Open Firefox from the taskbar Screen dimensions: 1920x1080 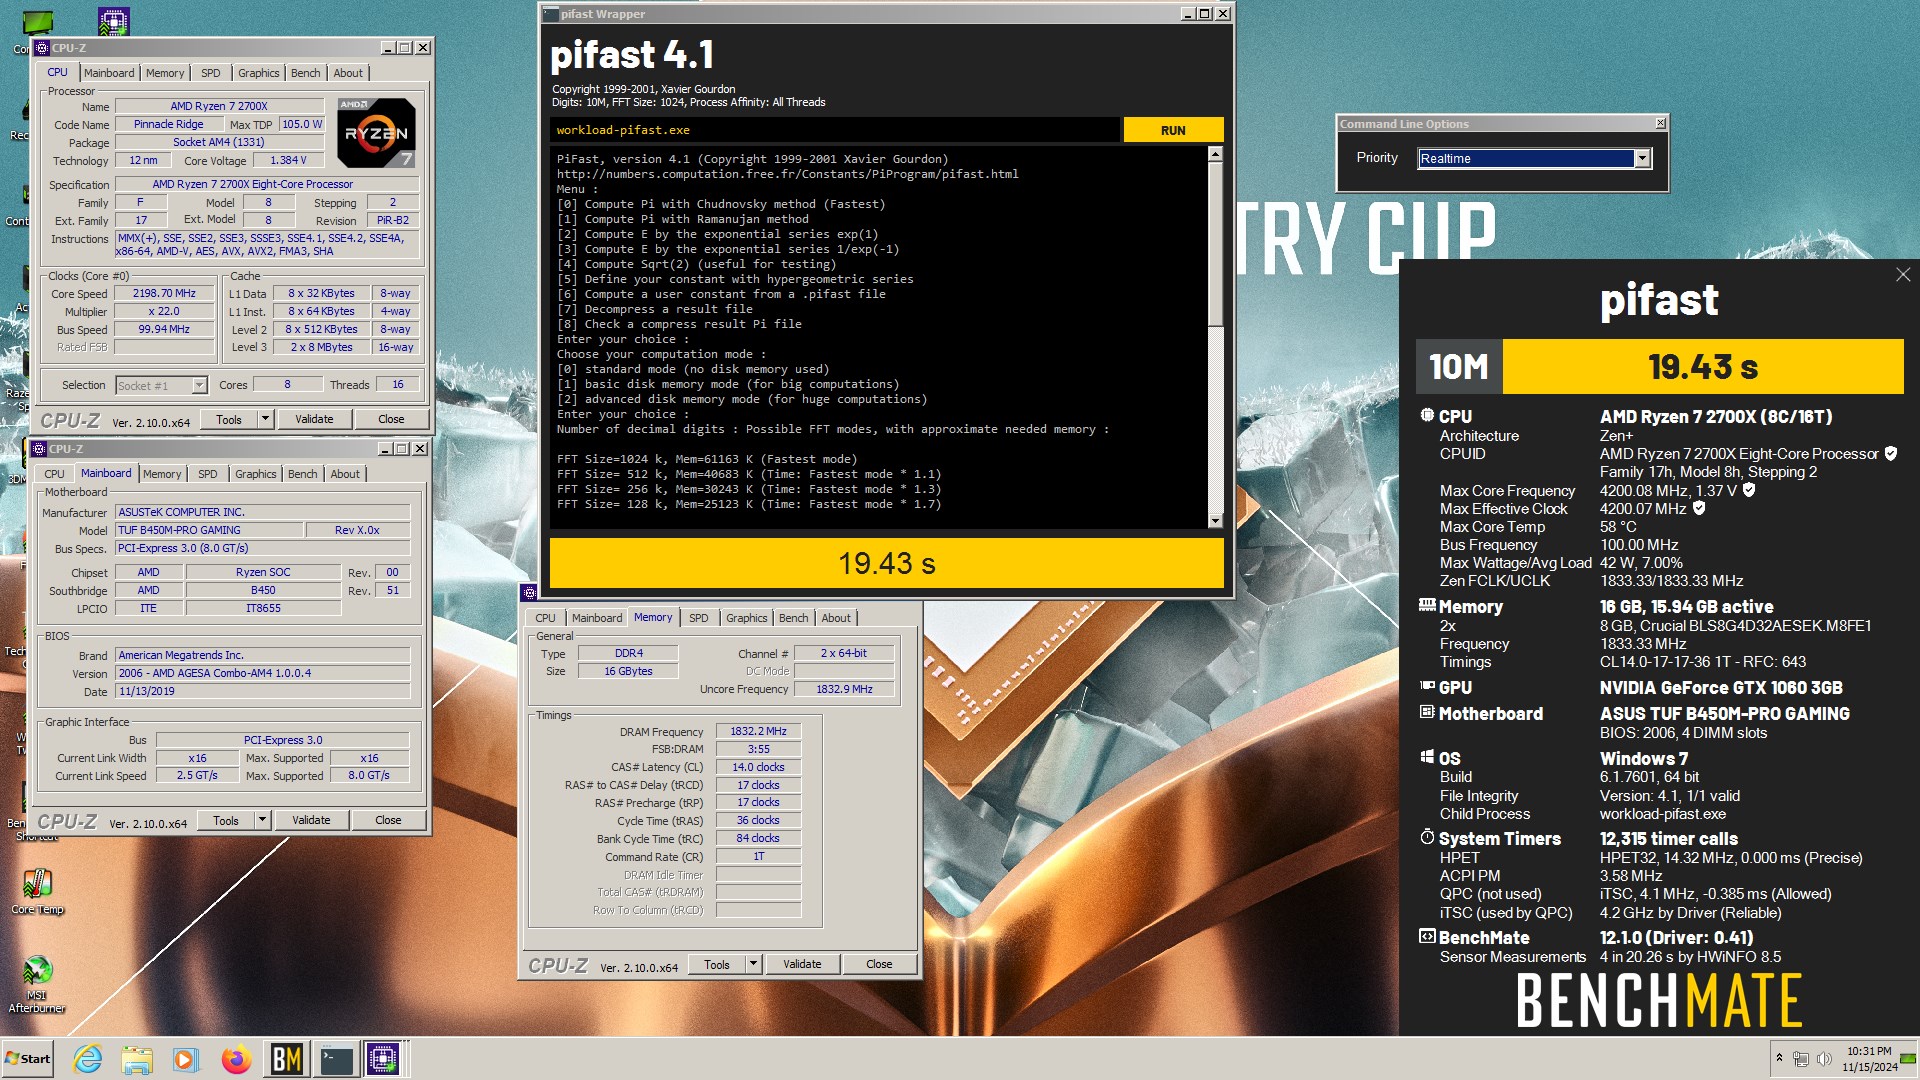[236, 1059]
